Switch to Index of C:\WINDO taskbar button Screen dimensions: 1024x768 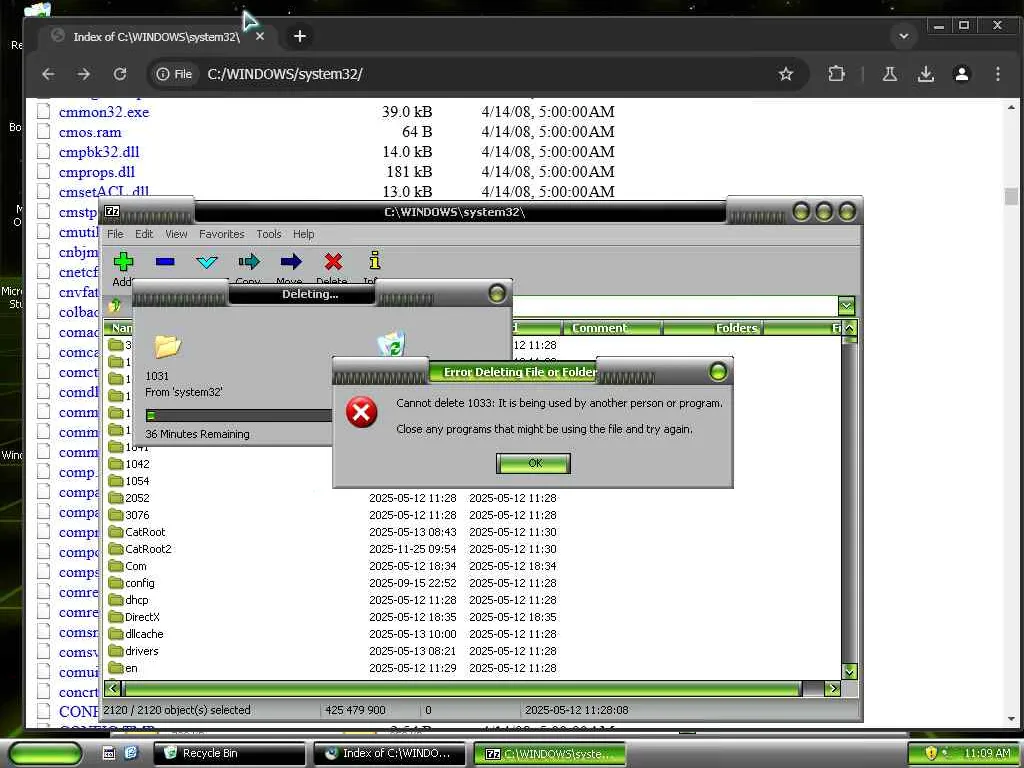pos(389,753)
